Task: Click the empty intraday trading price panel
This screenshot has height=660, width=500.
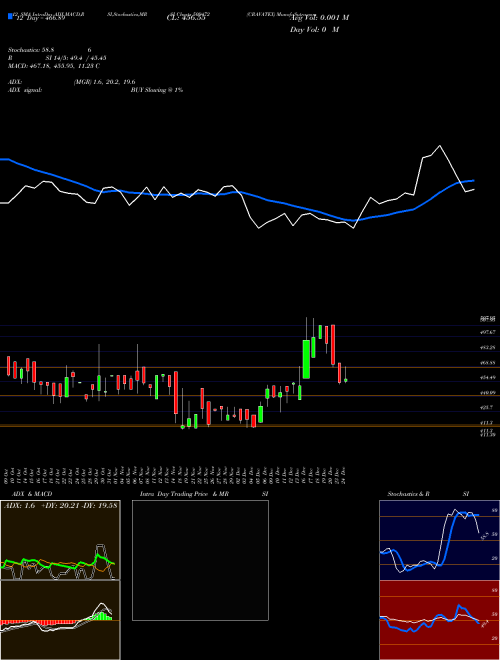Action: [x=200, y=560]
